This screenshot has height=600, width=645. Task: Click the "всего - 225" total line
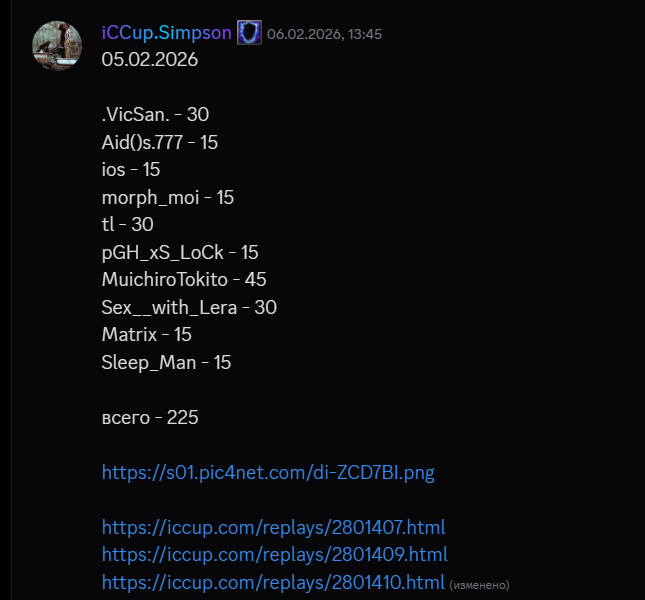coord(150,417)
